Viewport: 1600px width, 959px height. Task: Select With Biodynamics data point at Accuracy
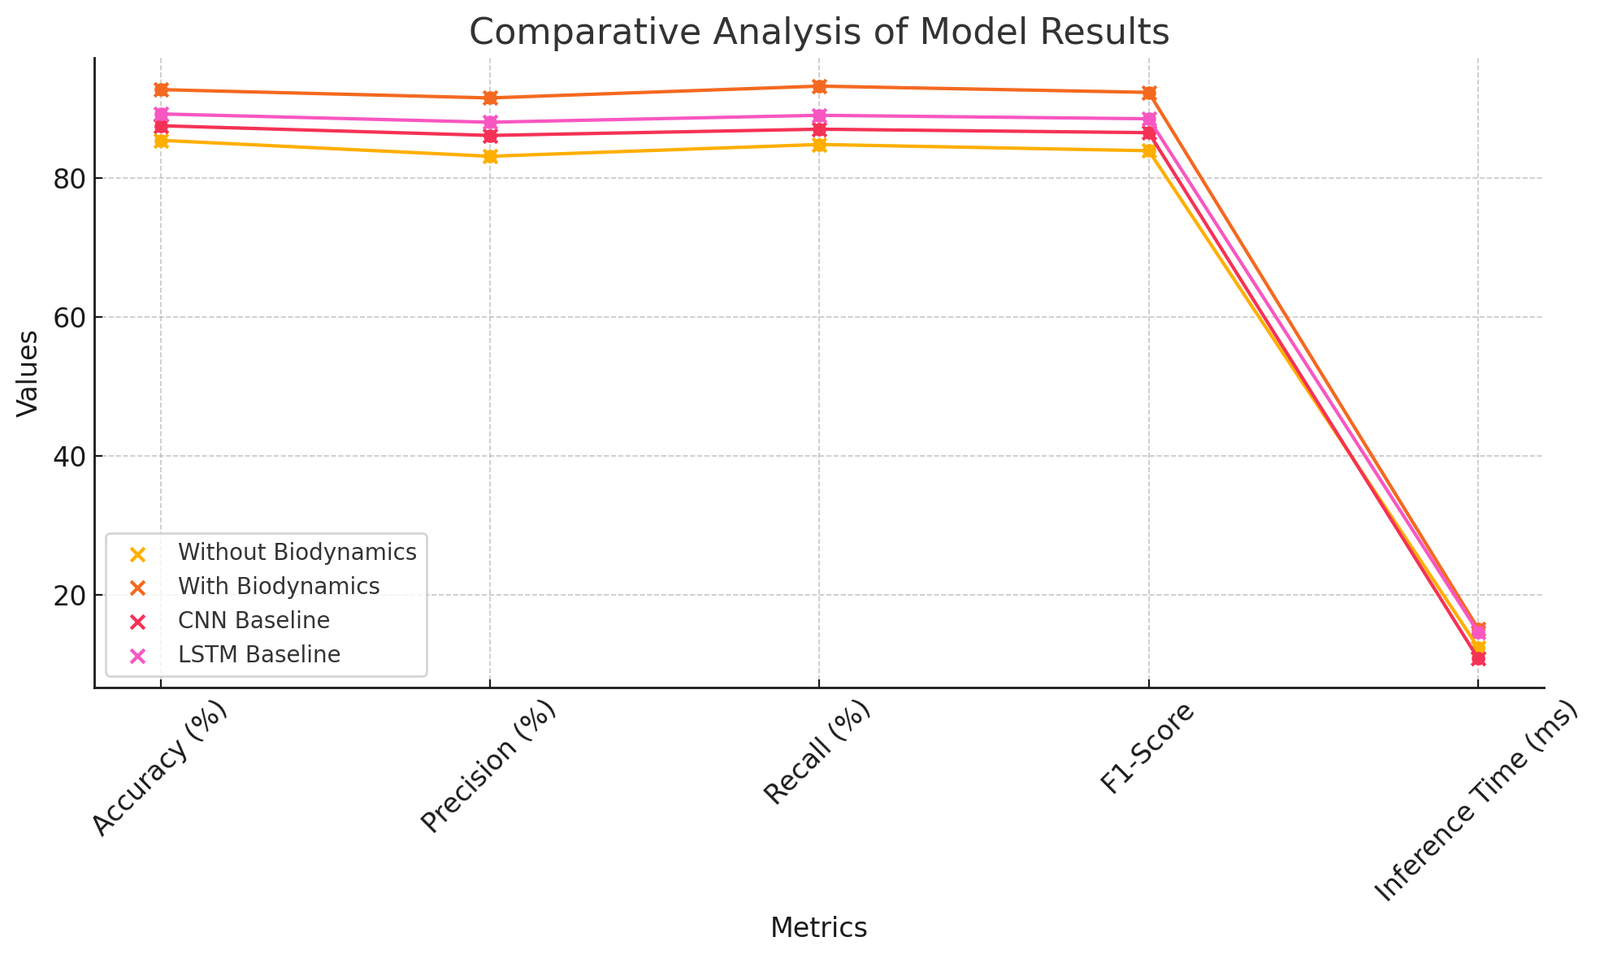pyautogui.click(x=160, y=90)
